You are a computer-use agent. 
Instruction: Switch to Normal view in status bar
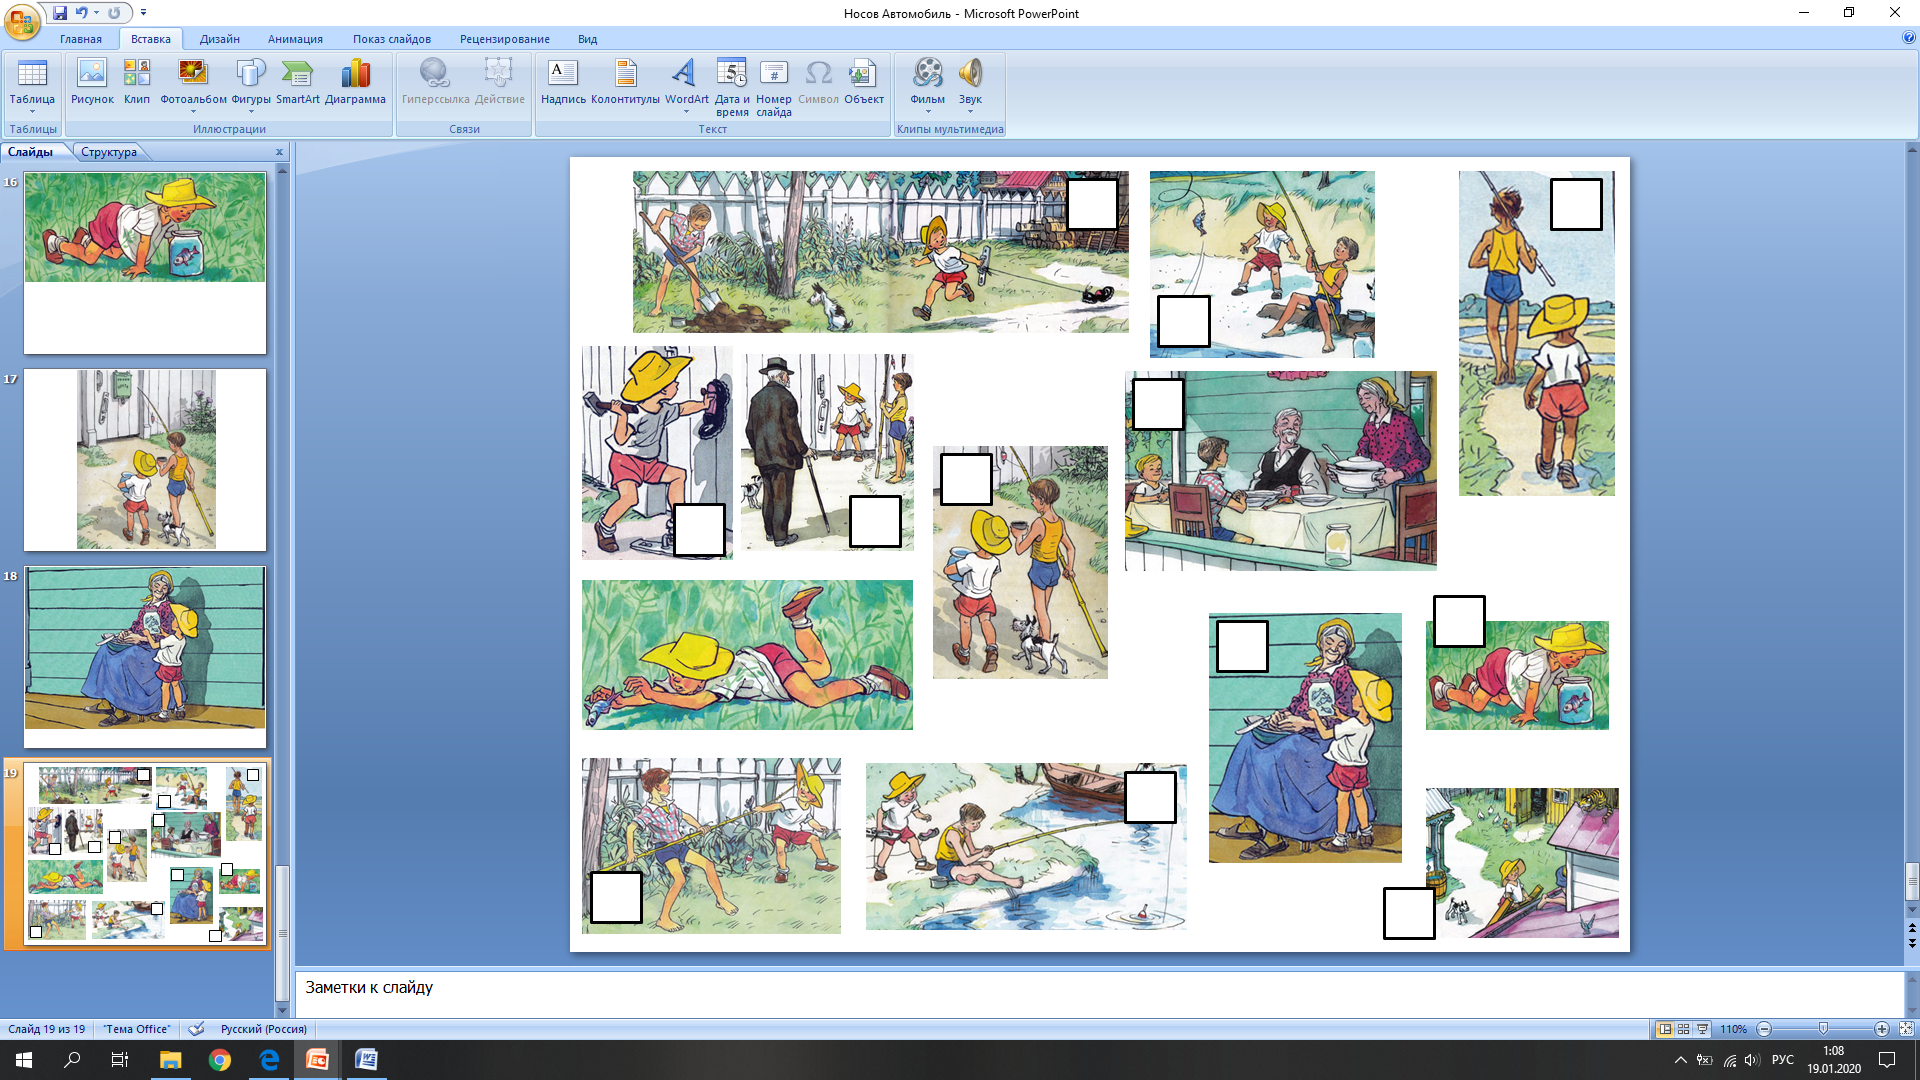[x=1664, y=1029]
